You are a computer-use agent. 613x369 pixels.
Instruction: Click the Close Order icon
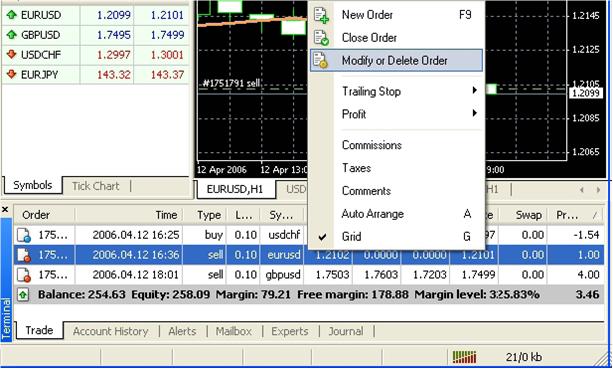point(321,38)
